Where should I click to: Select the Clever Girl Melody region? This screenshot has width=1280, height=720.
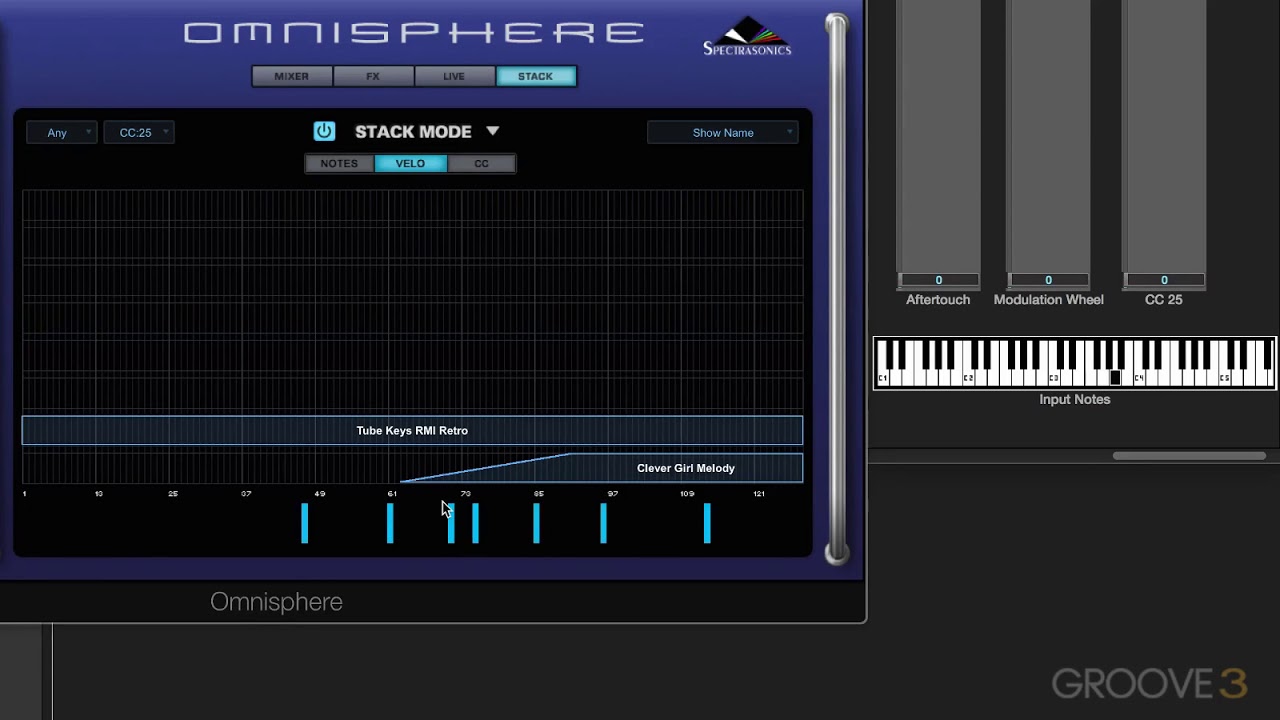[x=685, y=468]
